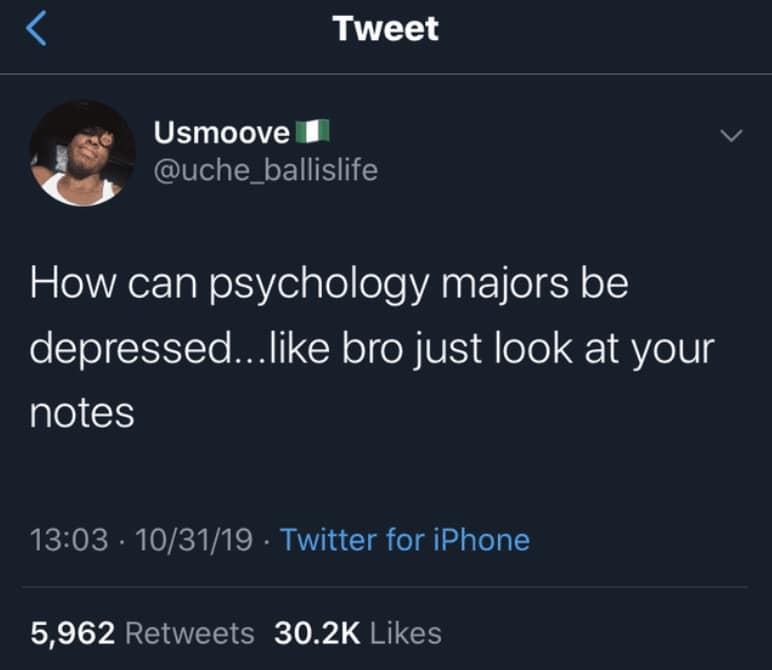Open the Retweets label list

(190, 633)
